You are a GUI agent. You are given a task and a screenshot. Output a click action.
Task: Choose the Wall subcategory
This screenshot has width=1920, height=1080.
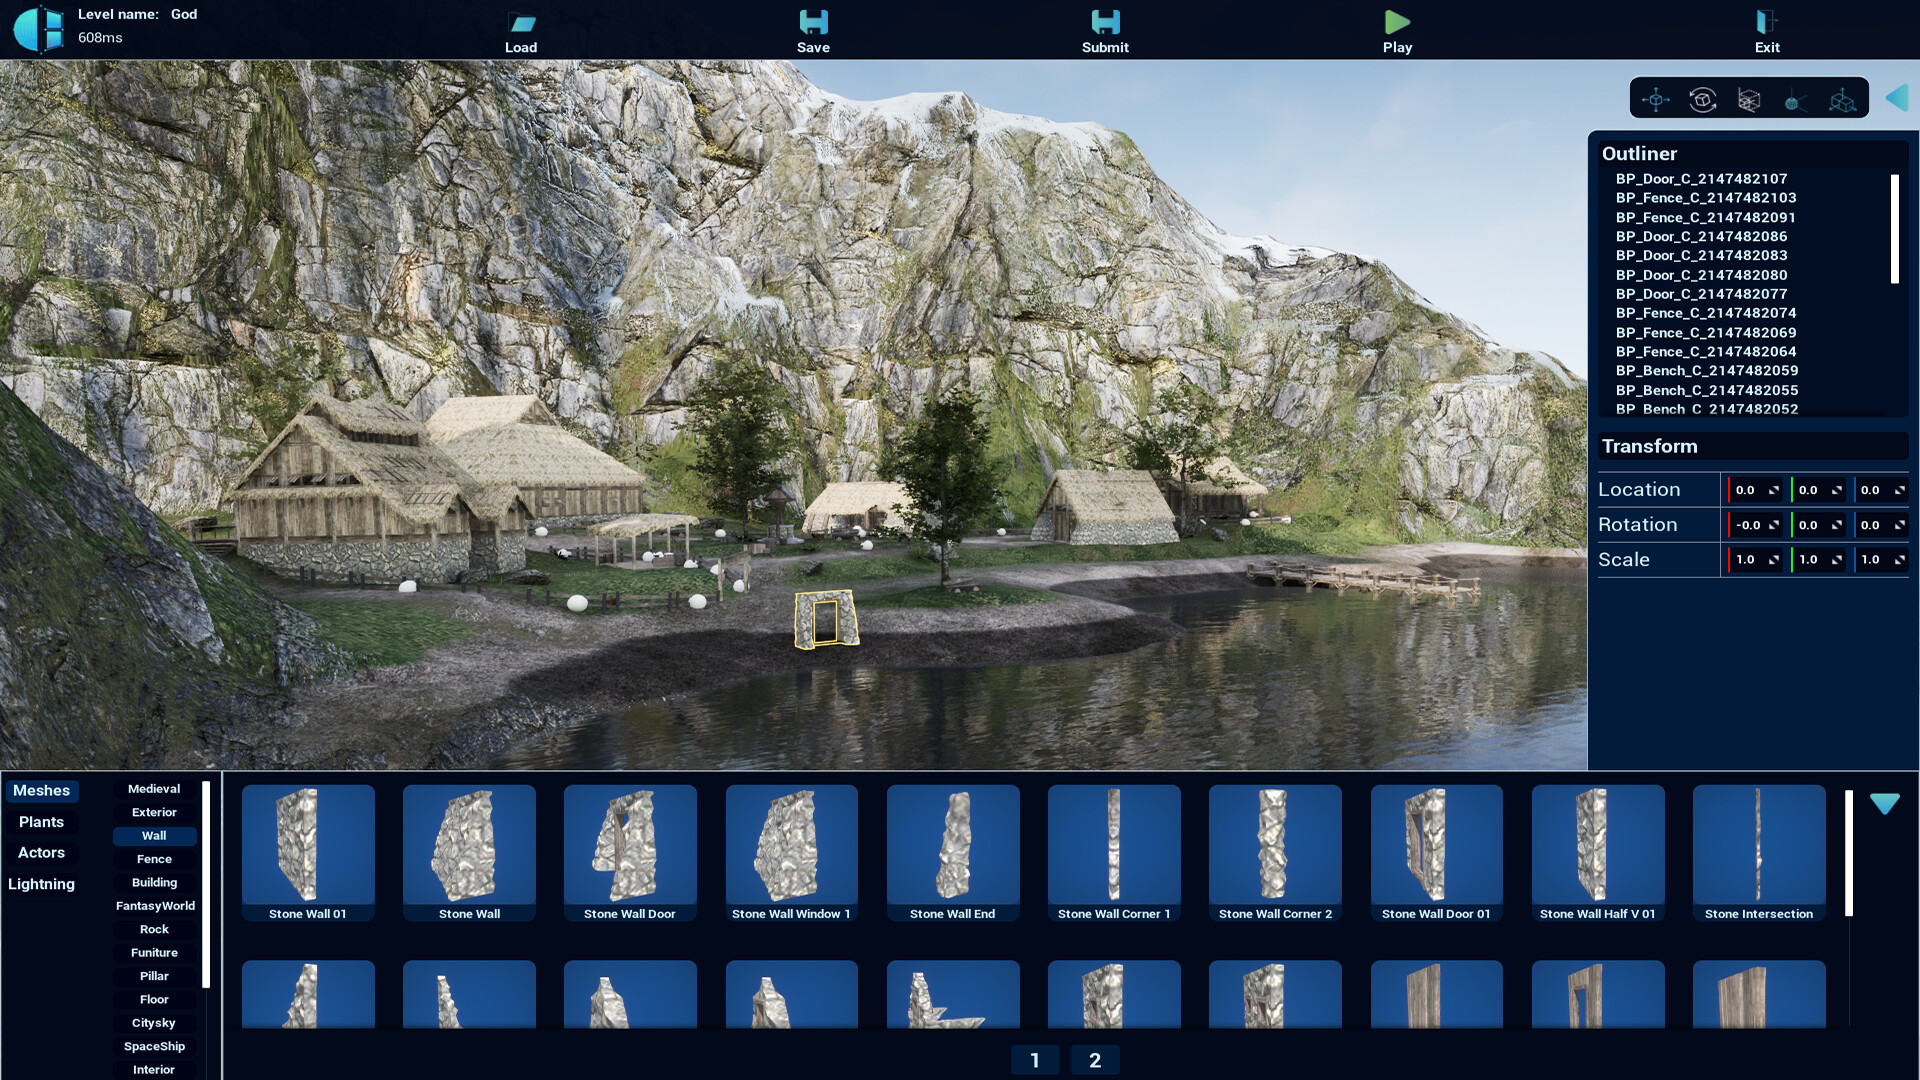pos(154,836)
